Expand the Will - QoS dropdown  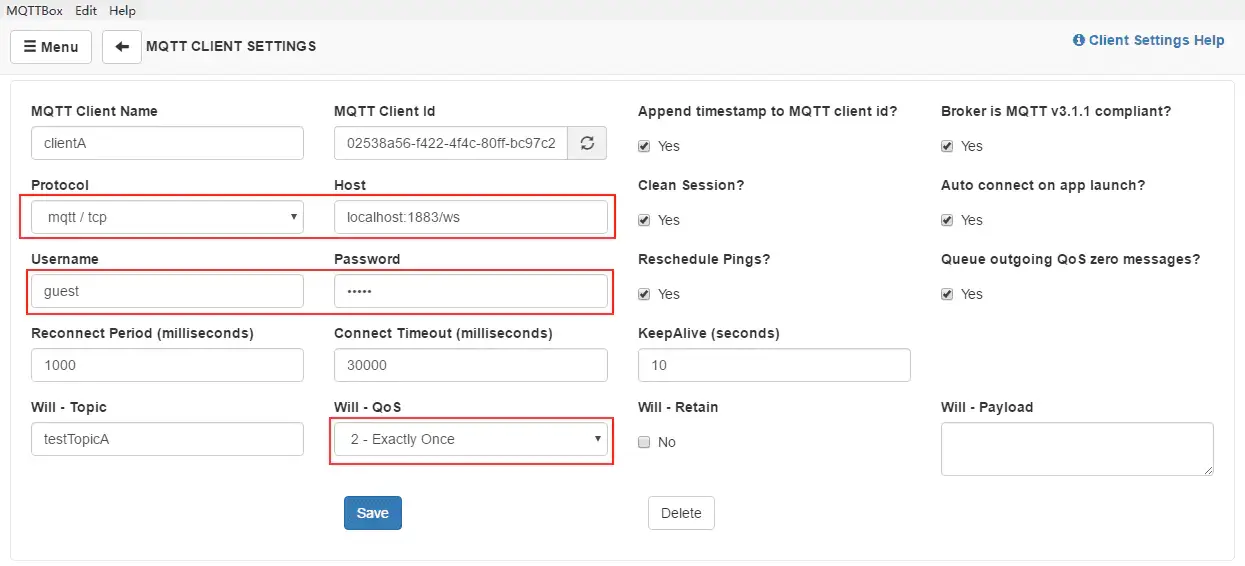470,439
